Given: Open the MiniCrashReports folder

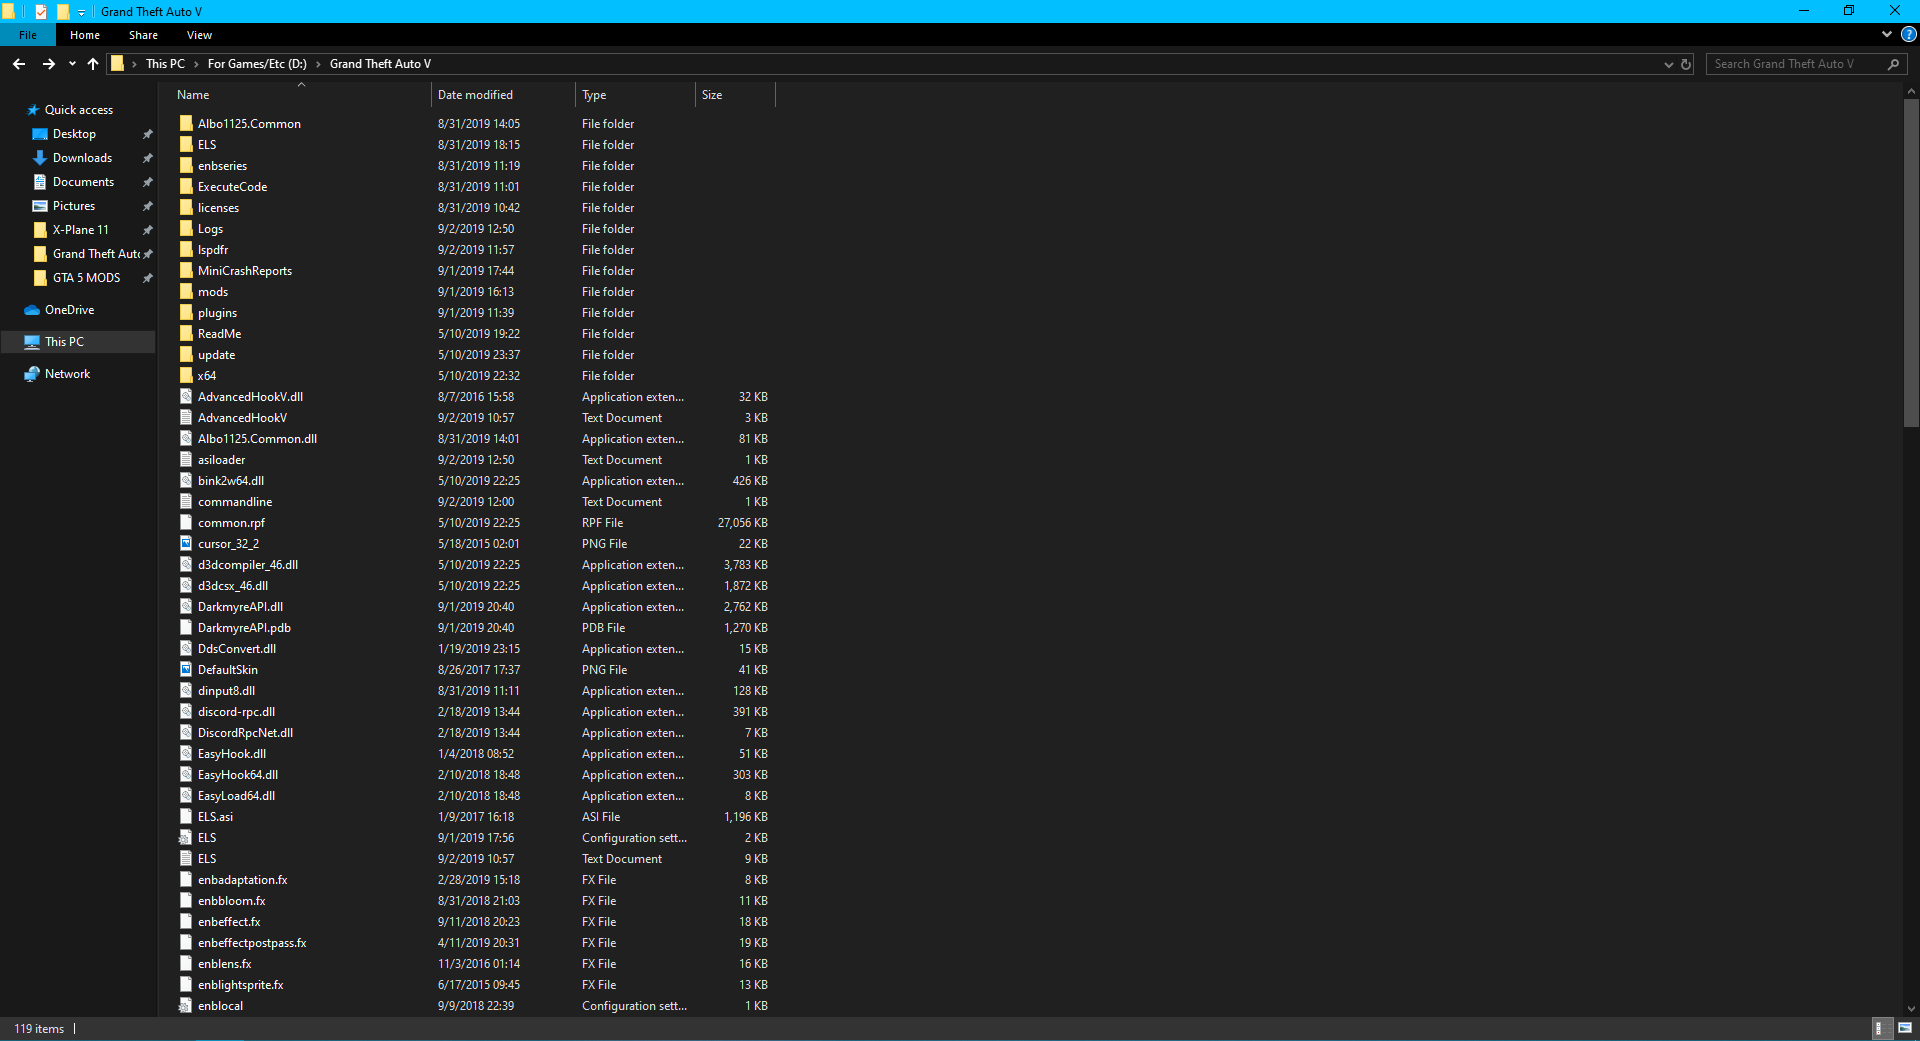Looking at the screenshot, I should 245,271.
